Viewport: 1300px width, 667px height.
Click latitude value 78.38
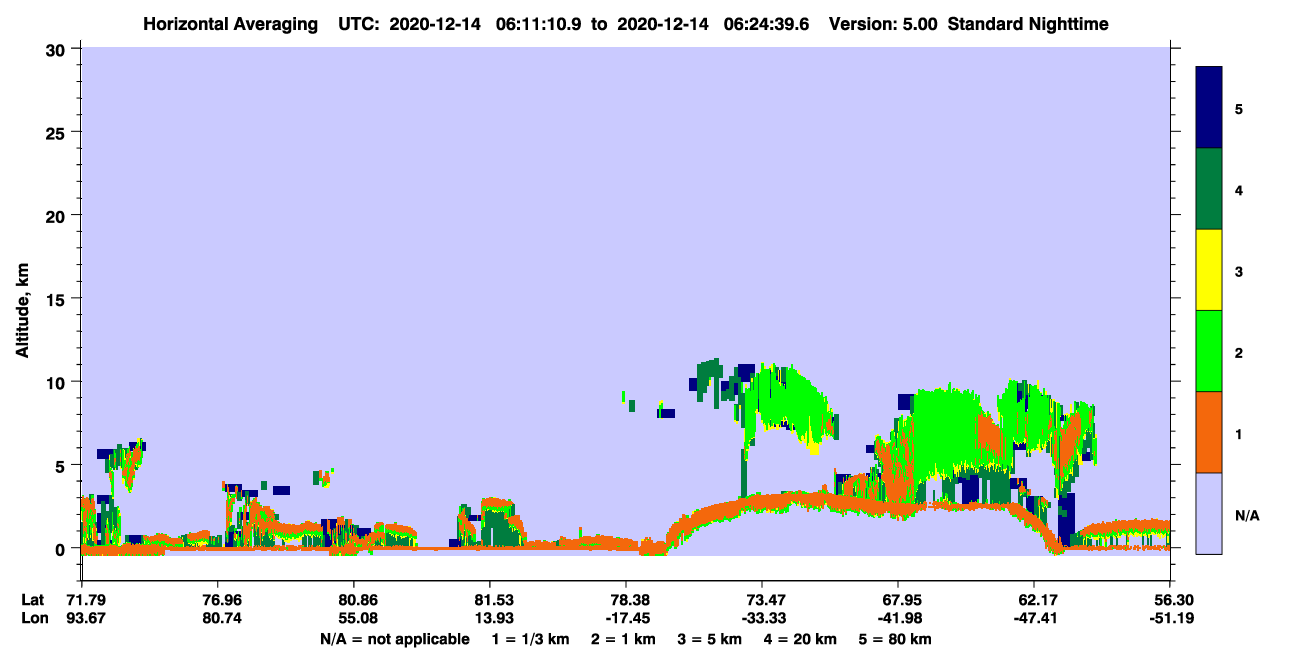tap(626, 600)
